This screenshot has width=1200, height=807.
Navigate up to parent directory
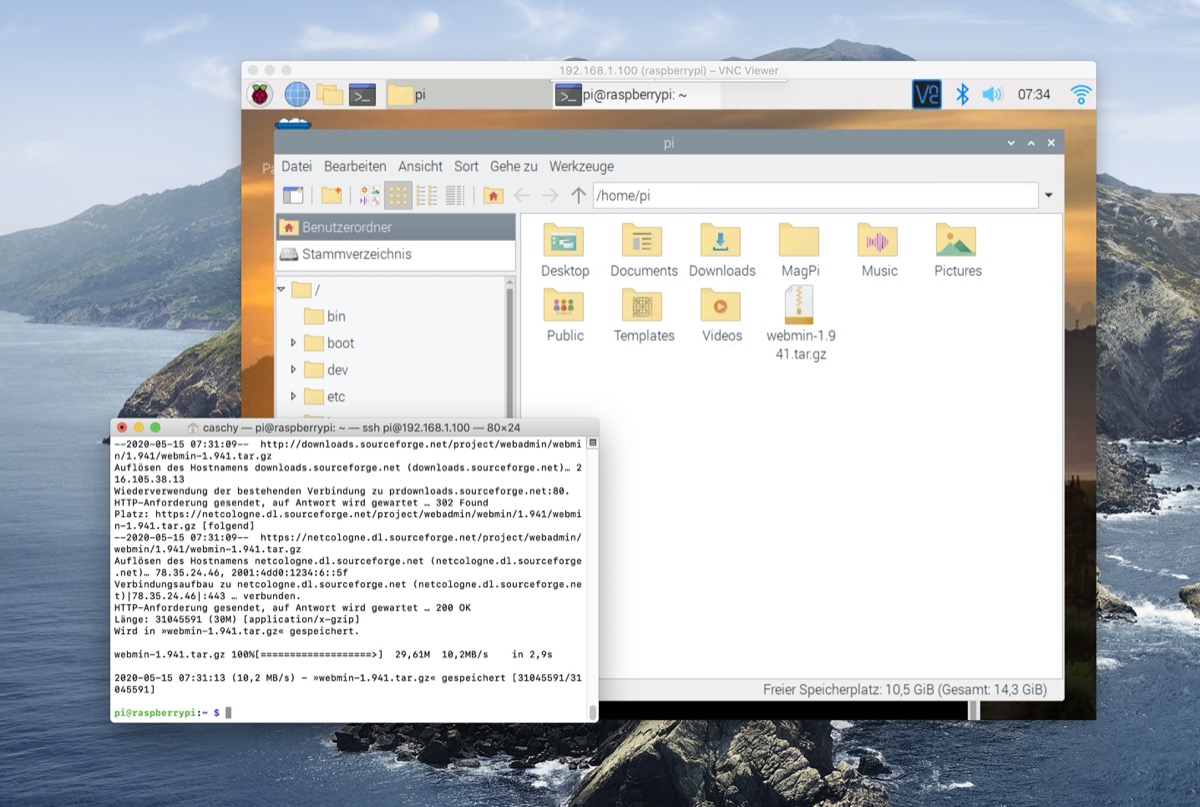pyautogui.click(x=578, y=196)
